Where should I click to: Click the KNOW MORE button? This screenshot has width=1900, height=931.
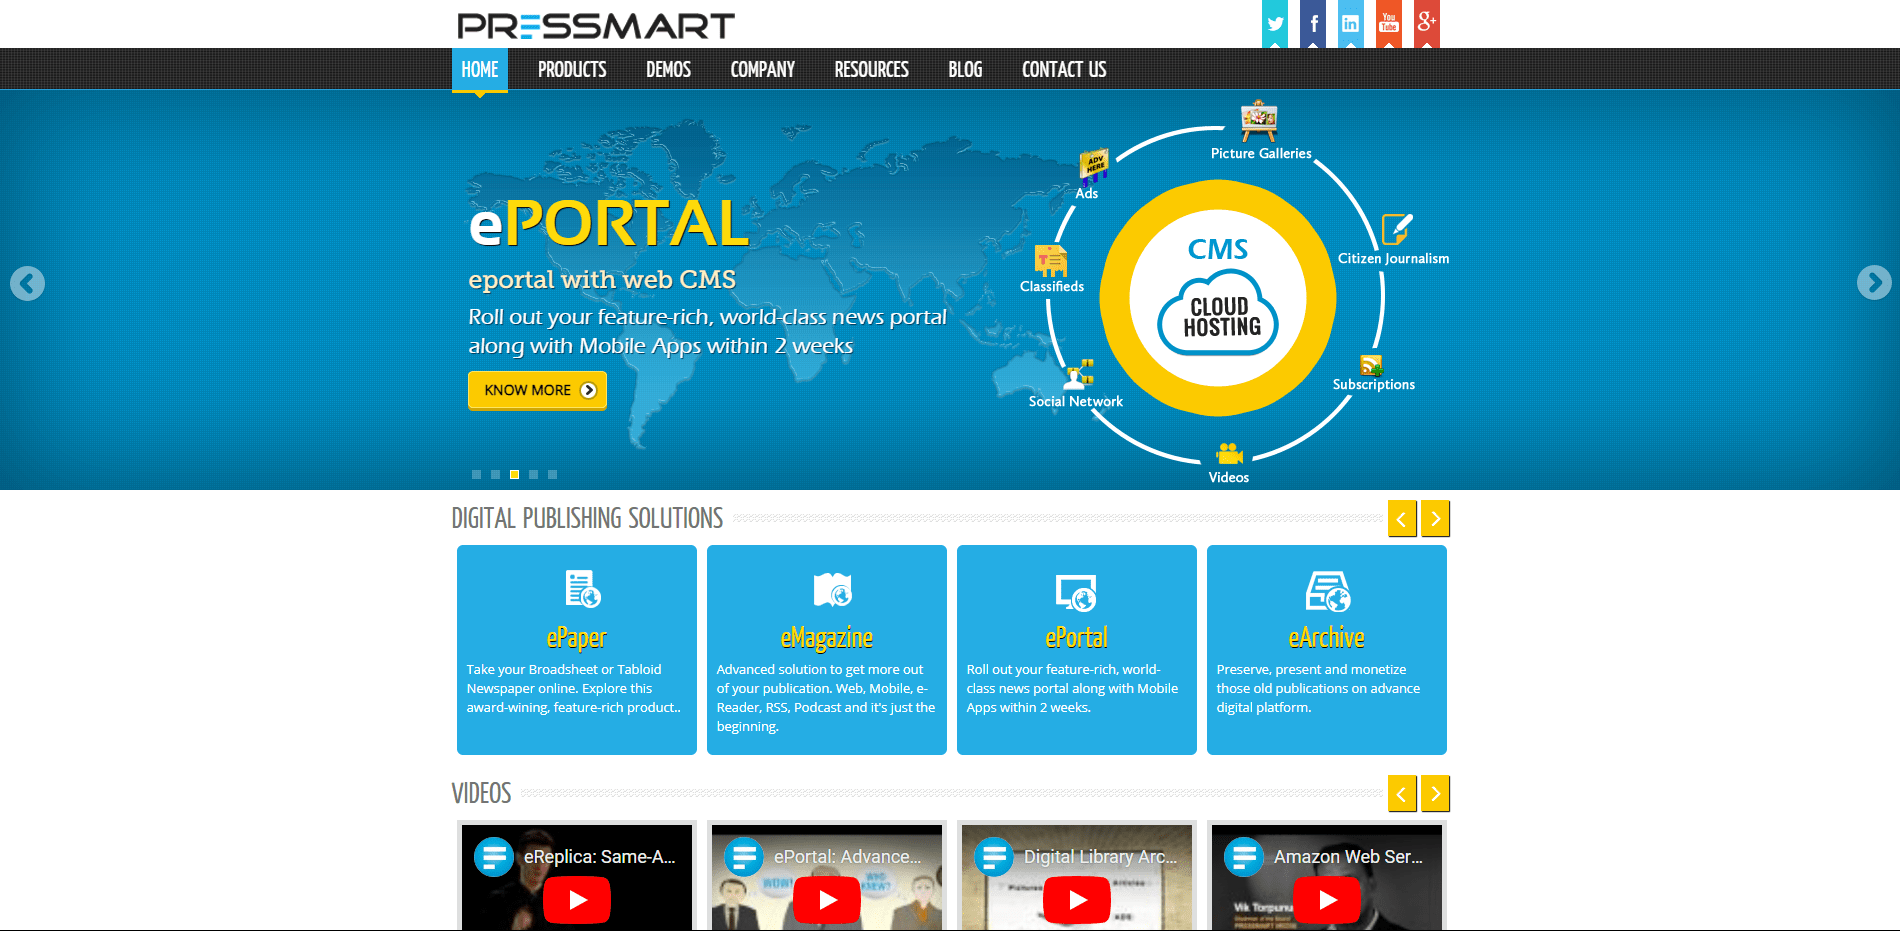pyautogui.click(x=537, y=390)
